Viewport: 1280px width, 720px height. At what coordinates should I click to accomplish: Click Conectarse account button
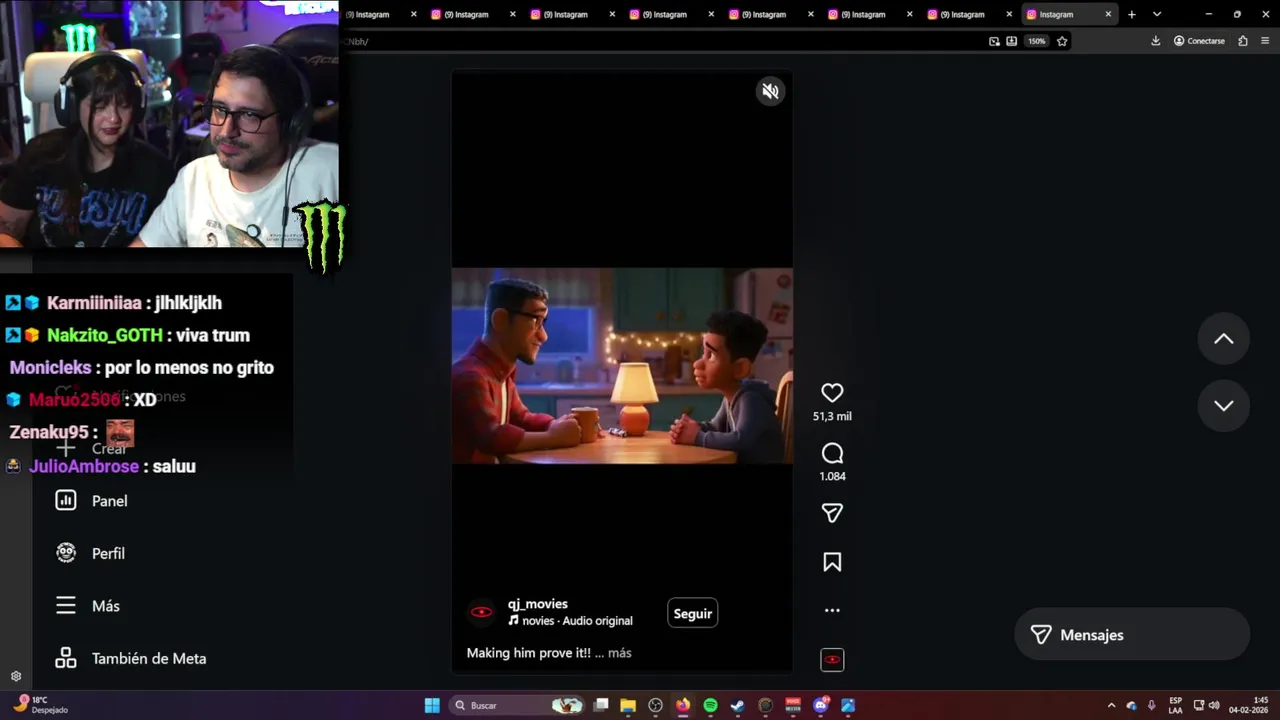click(x=1199, y=41)
